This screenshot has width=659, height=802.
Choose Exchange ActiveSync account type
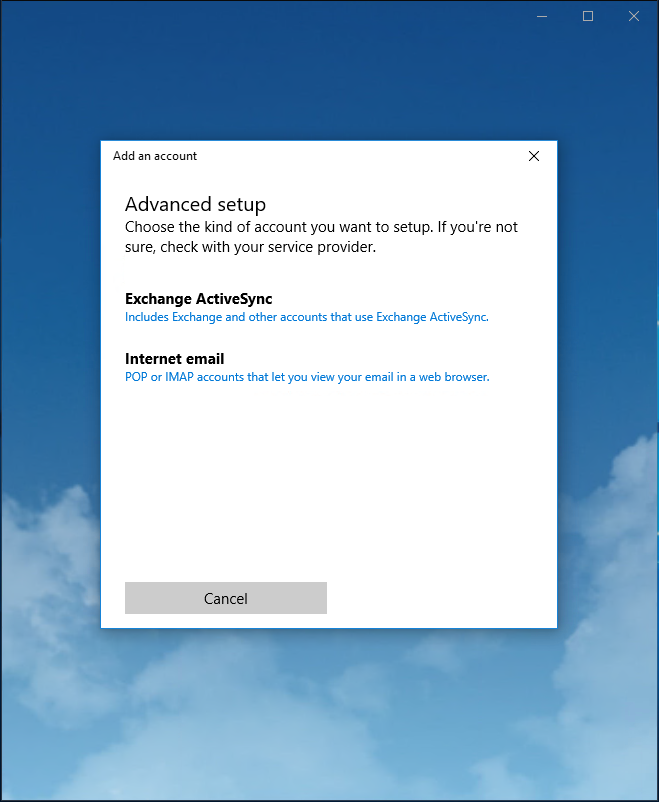click(x=199, y=299)
